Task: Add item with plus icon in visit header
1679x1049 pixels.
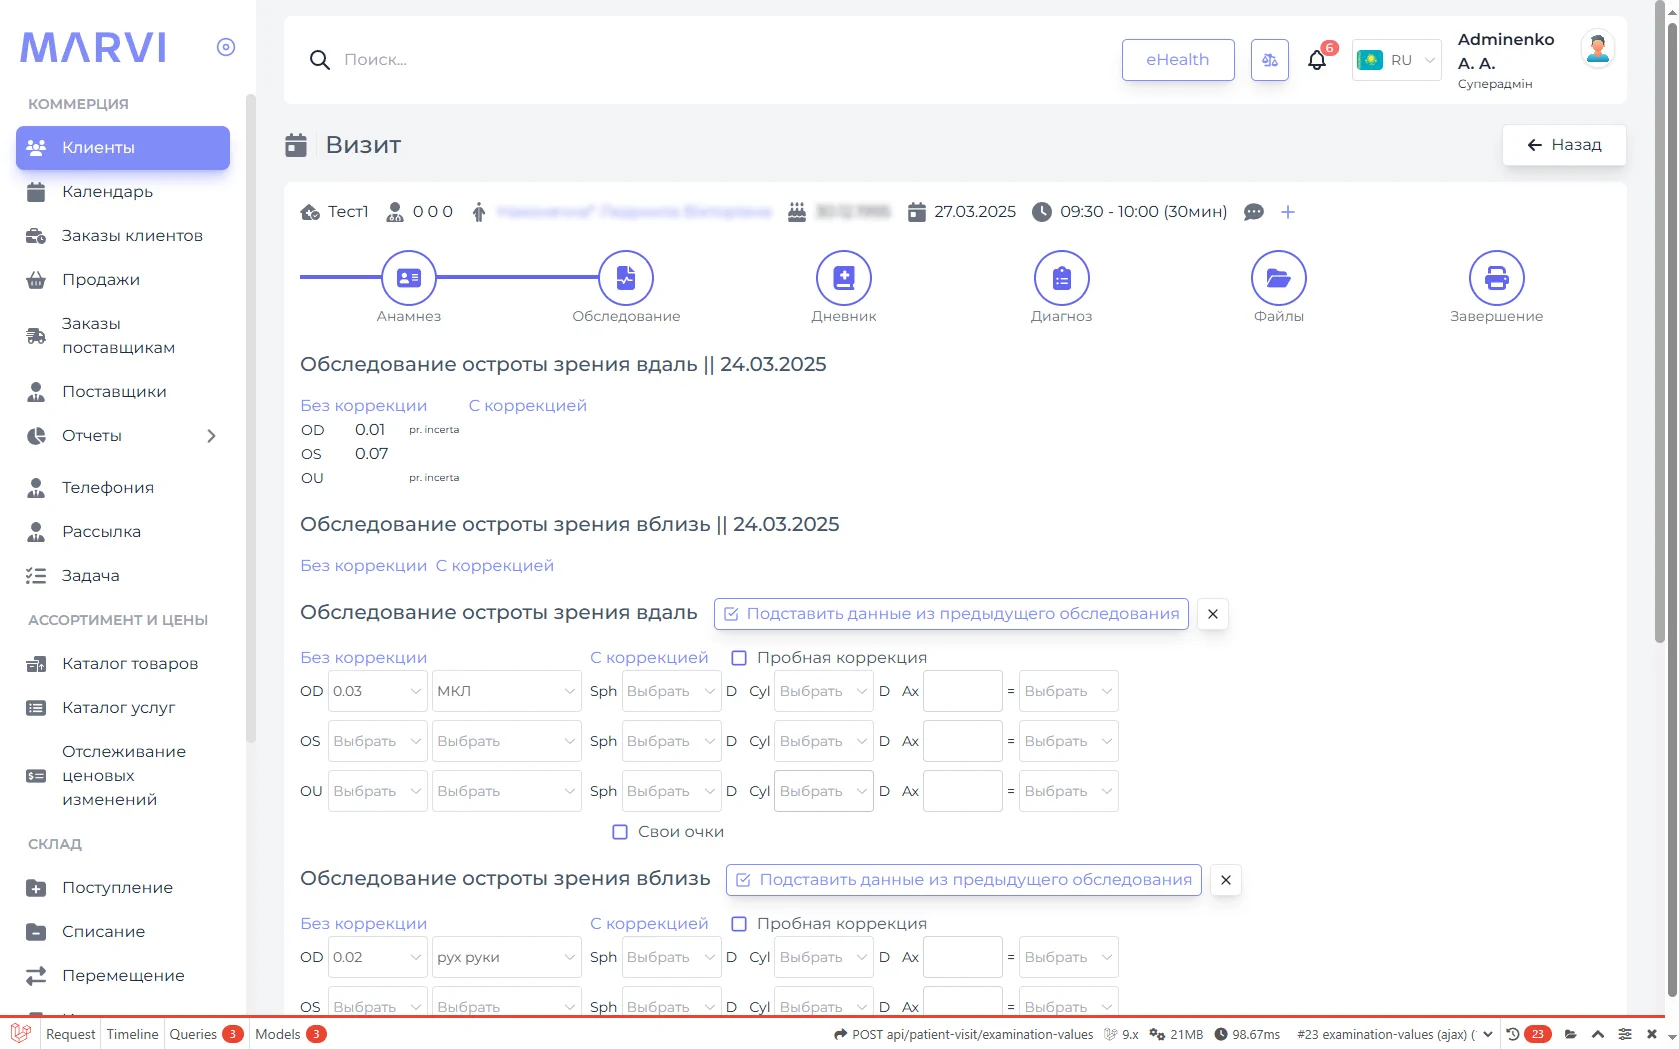Action: click(1288, 212)
